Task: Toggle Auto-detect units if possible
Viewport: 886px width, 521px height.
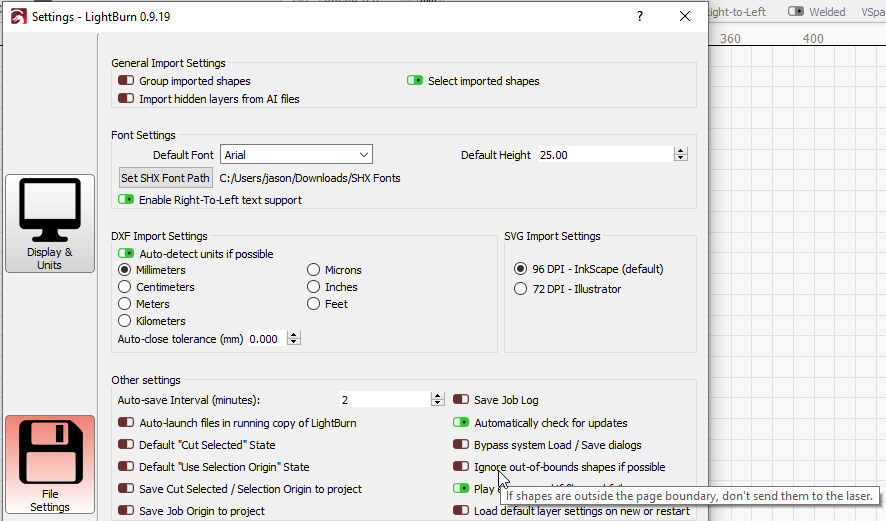Action: pyautogui.click(x=126, y=254)
